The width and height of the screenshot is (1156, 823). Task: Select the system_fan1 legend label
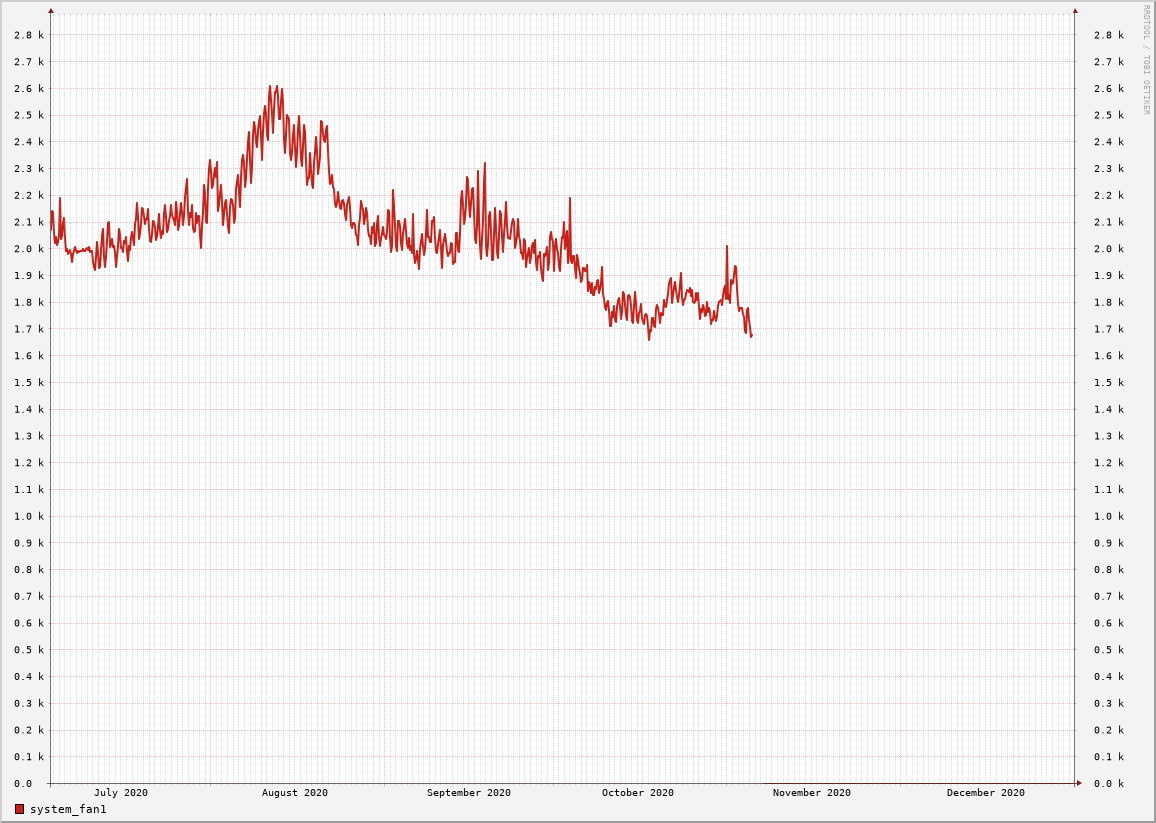tap(68, 809)
